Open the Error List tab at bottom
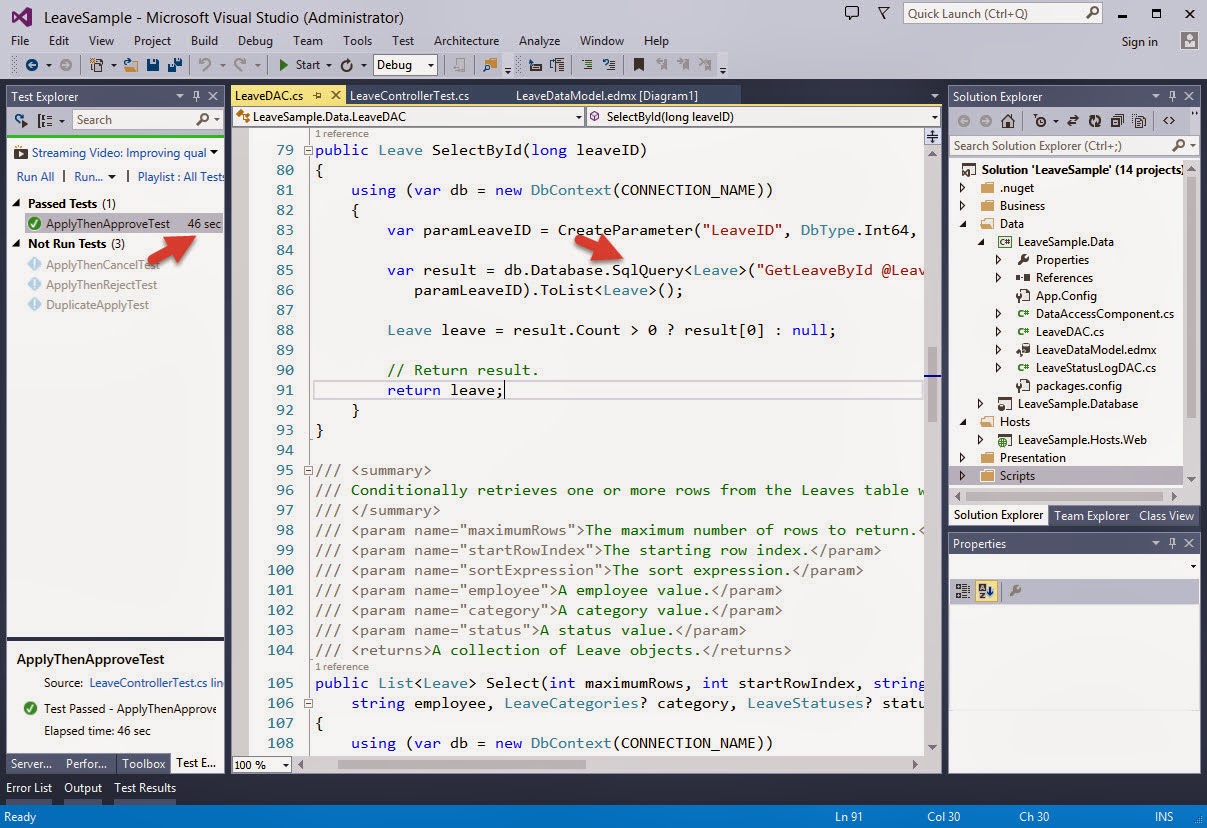Screen dimensions: 1207x828 coord(29,788)
